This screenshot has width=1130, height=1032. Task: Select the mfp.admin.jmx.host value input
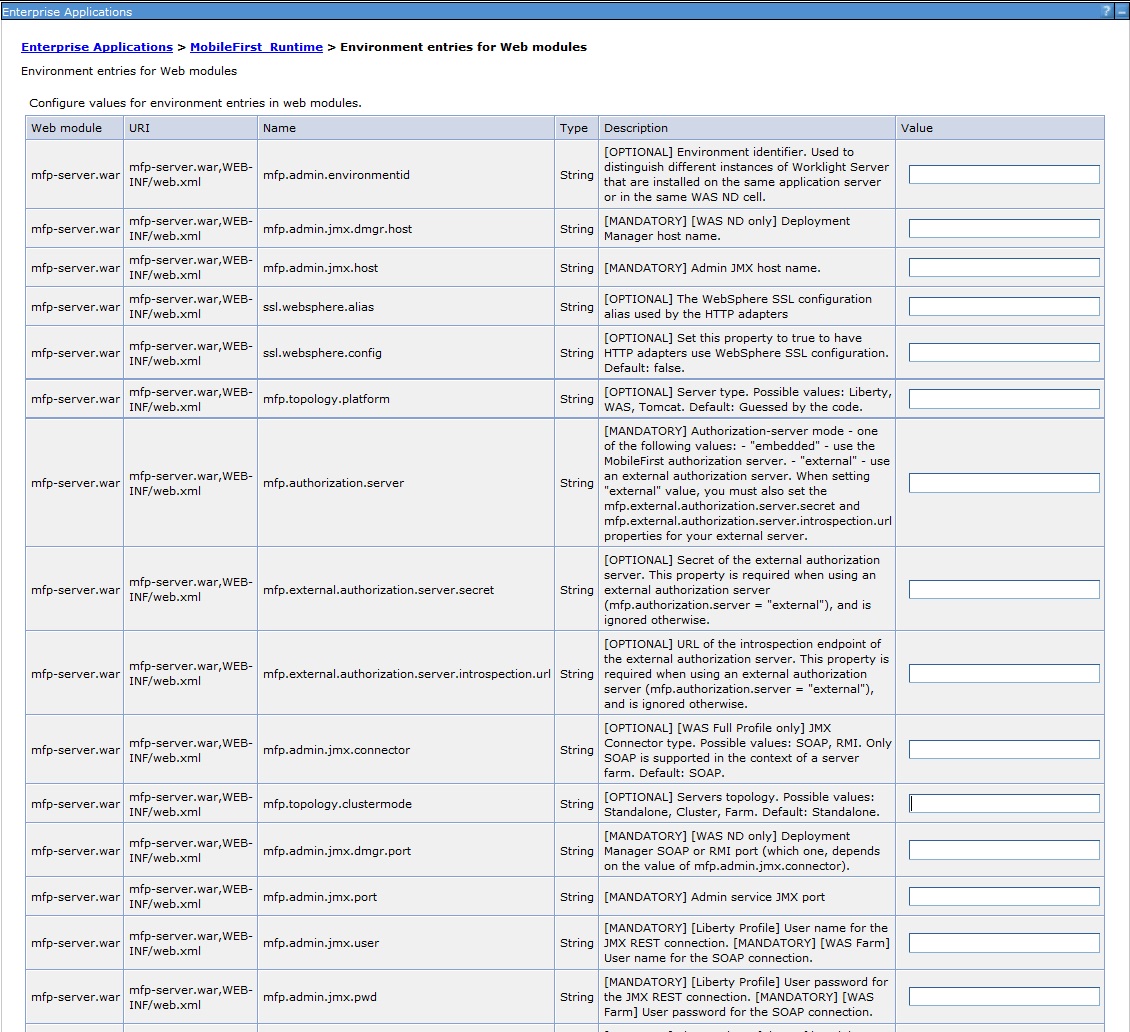tap(1004, 267)
